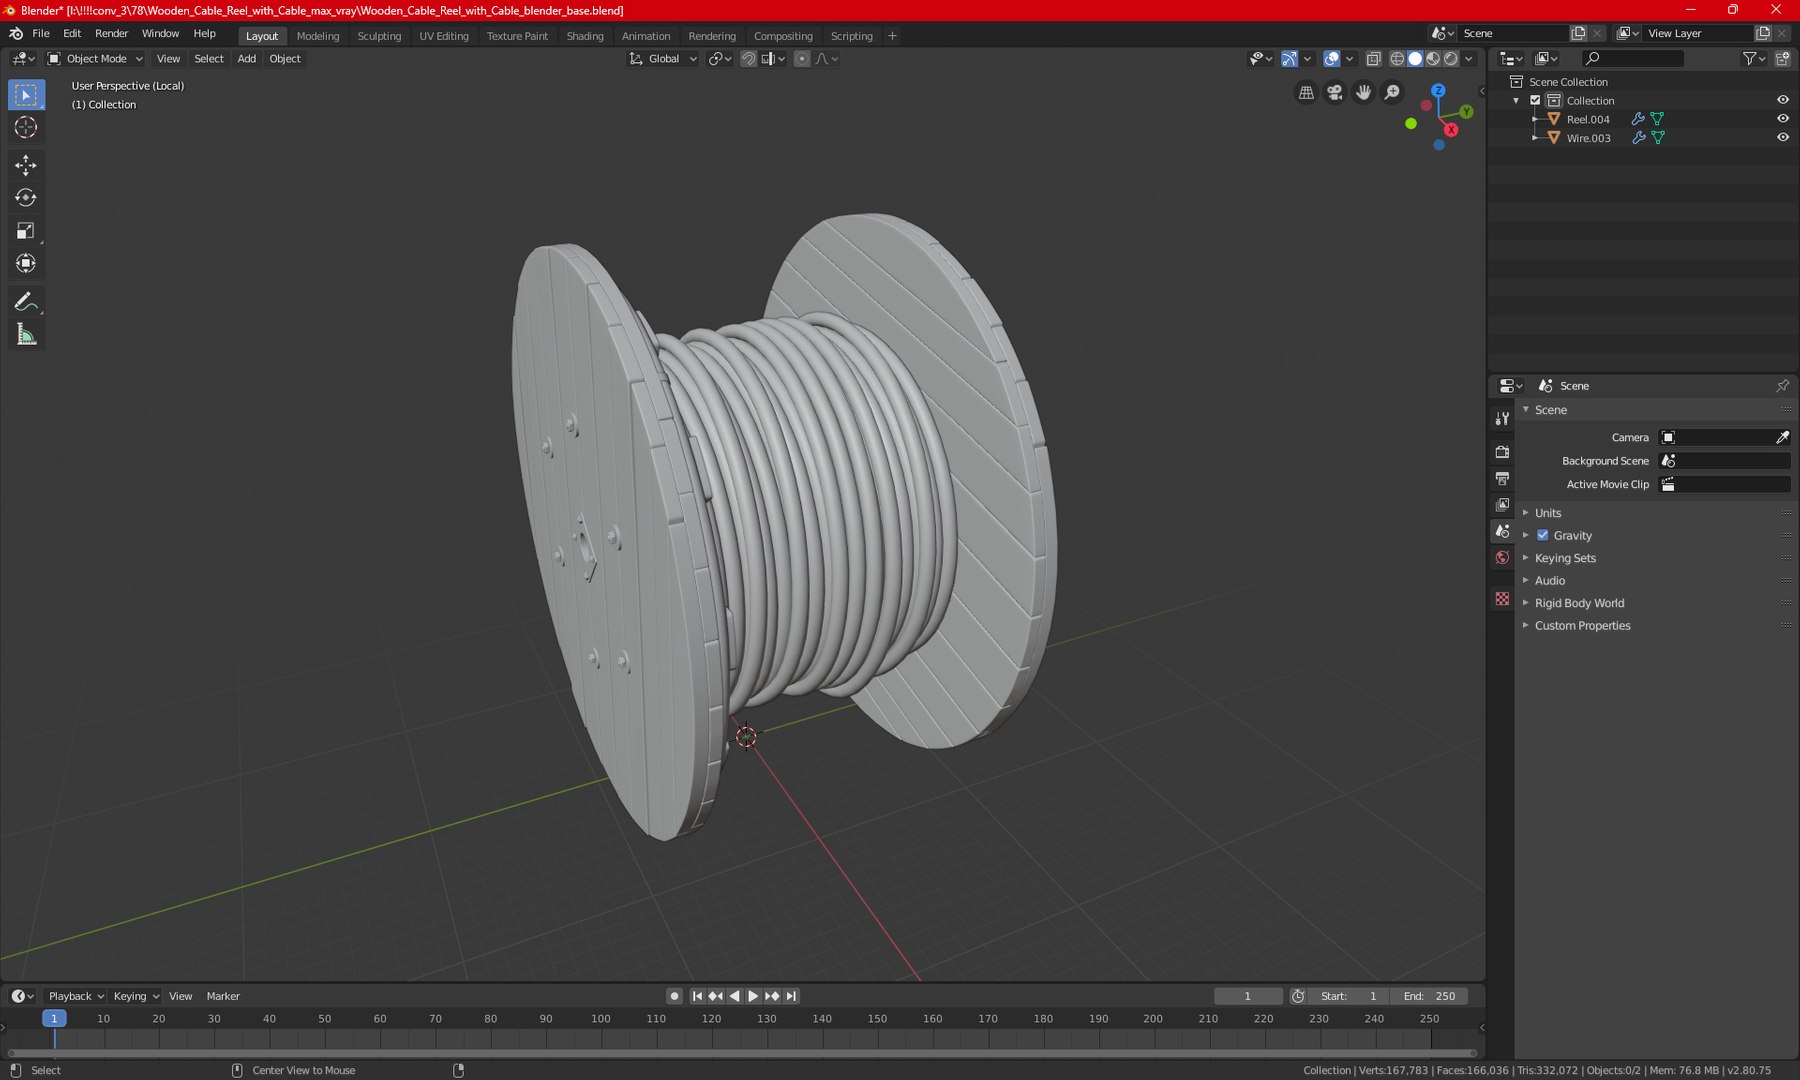This screenshot has height=1080, width=1800.
Task: Open the Keying dropdown in timeline
Action: (136, 996)
